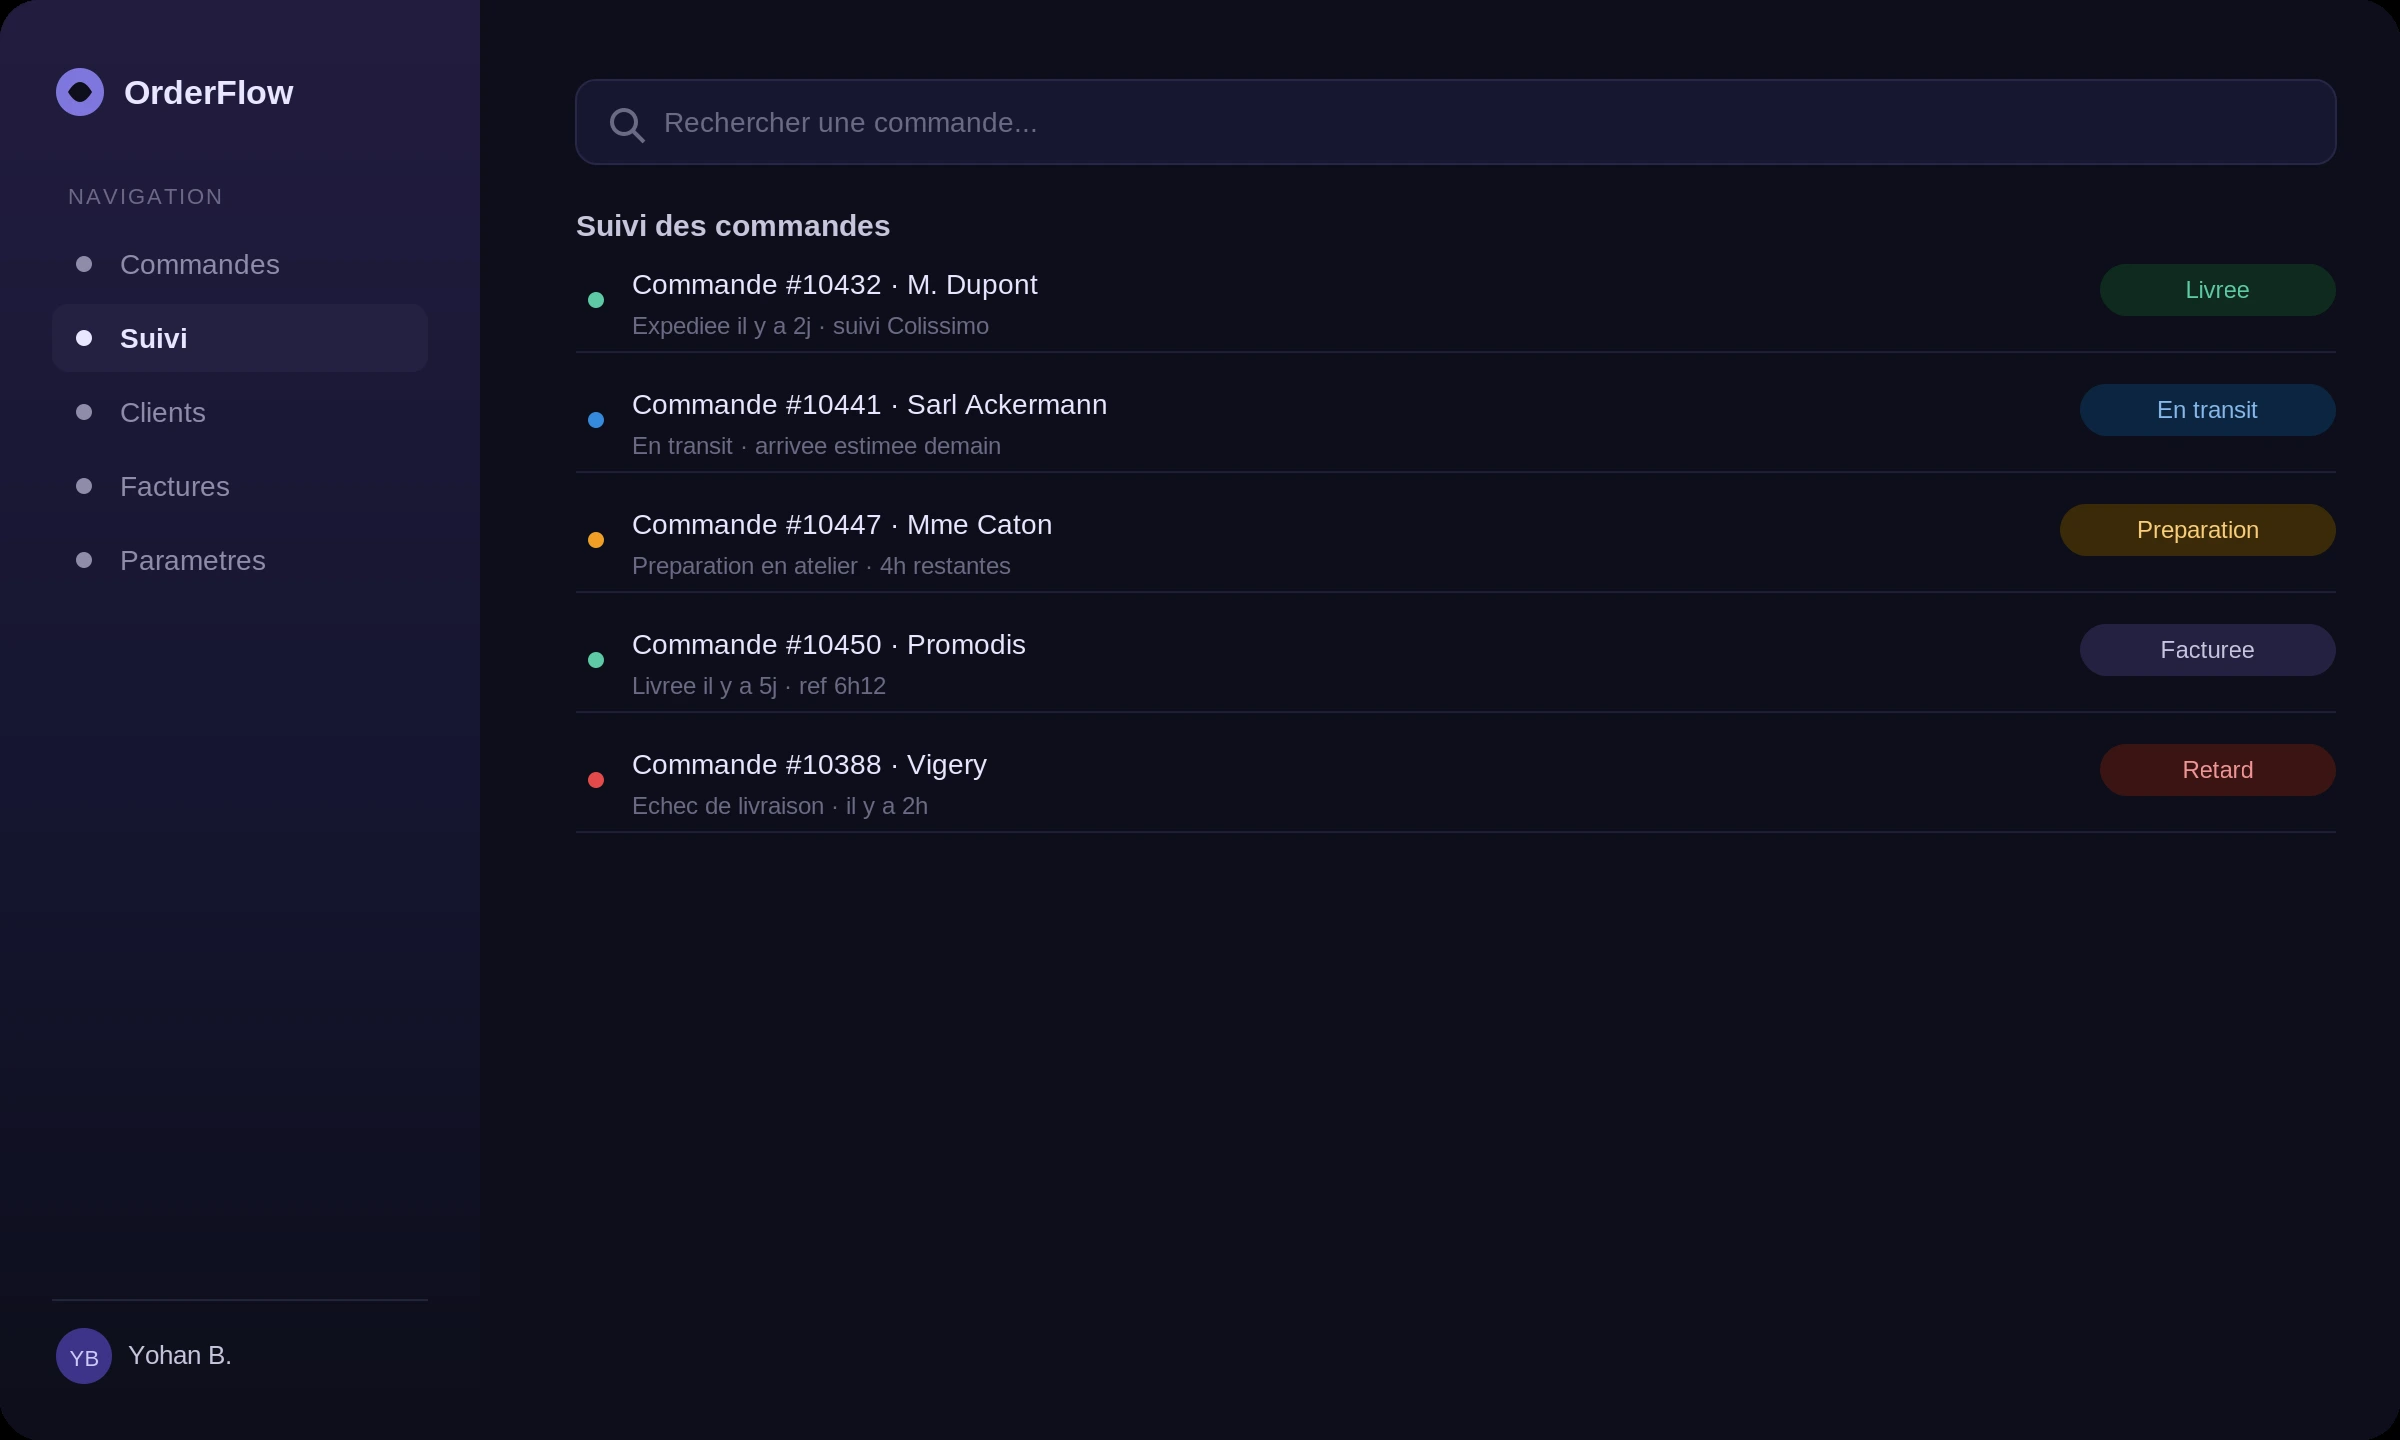The width and height of the screenshot is (2400, 1440).
Task: Click green status dot for order #10432
Action: (x=596, y=300)
